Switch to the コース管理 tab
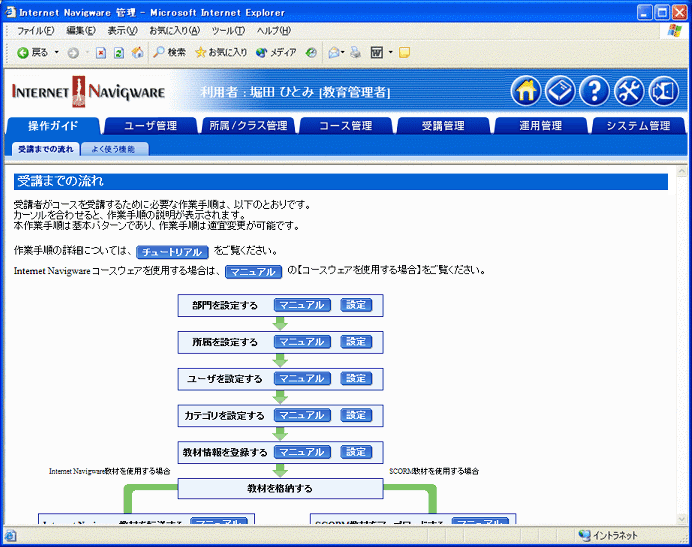Viewport: 692px width, 547px height. point(346,126)
